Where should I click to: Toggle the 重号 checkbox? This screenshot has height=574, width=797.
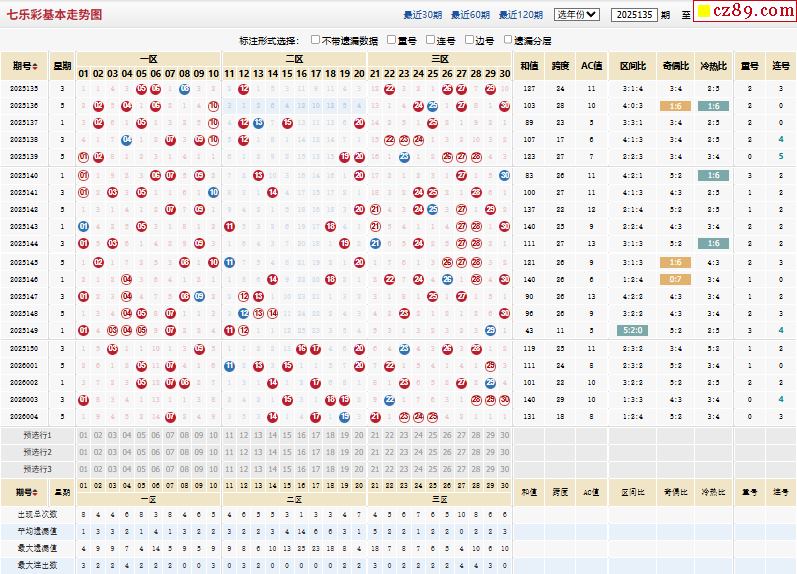click(390, 40)
